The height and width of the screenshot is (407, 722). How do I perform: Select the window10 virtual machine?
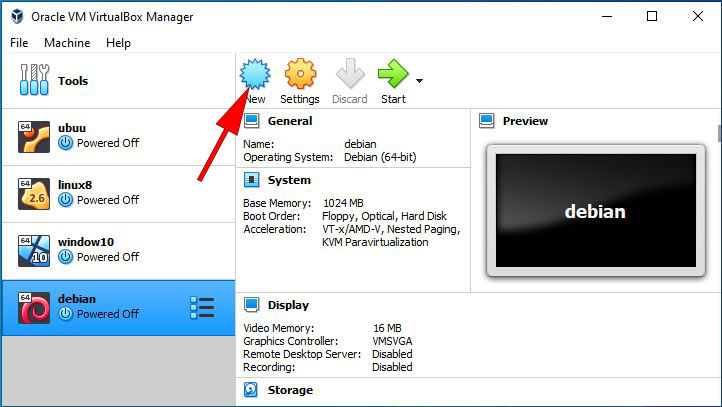[x=118, y=251]
